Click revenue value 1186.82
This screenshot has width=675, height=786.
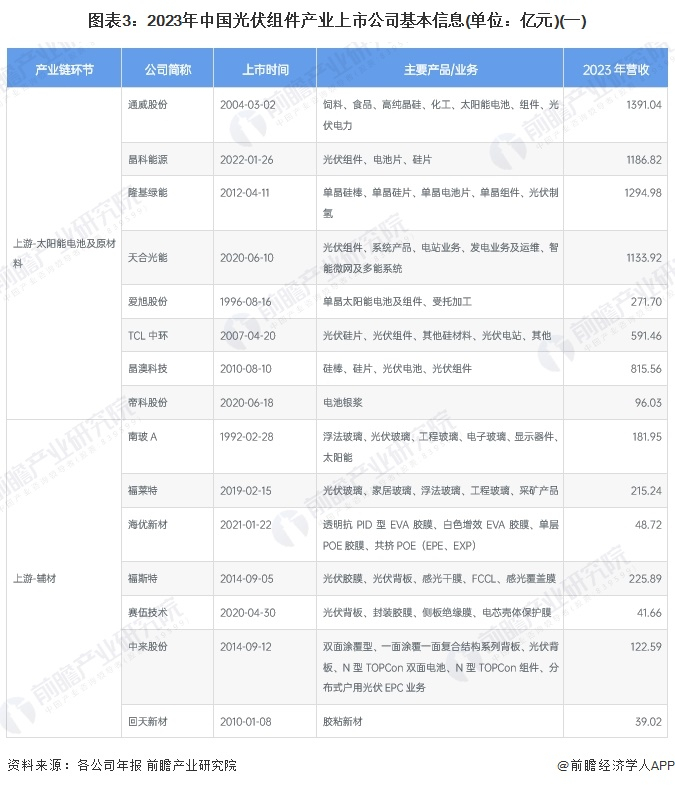(644, 159)
